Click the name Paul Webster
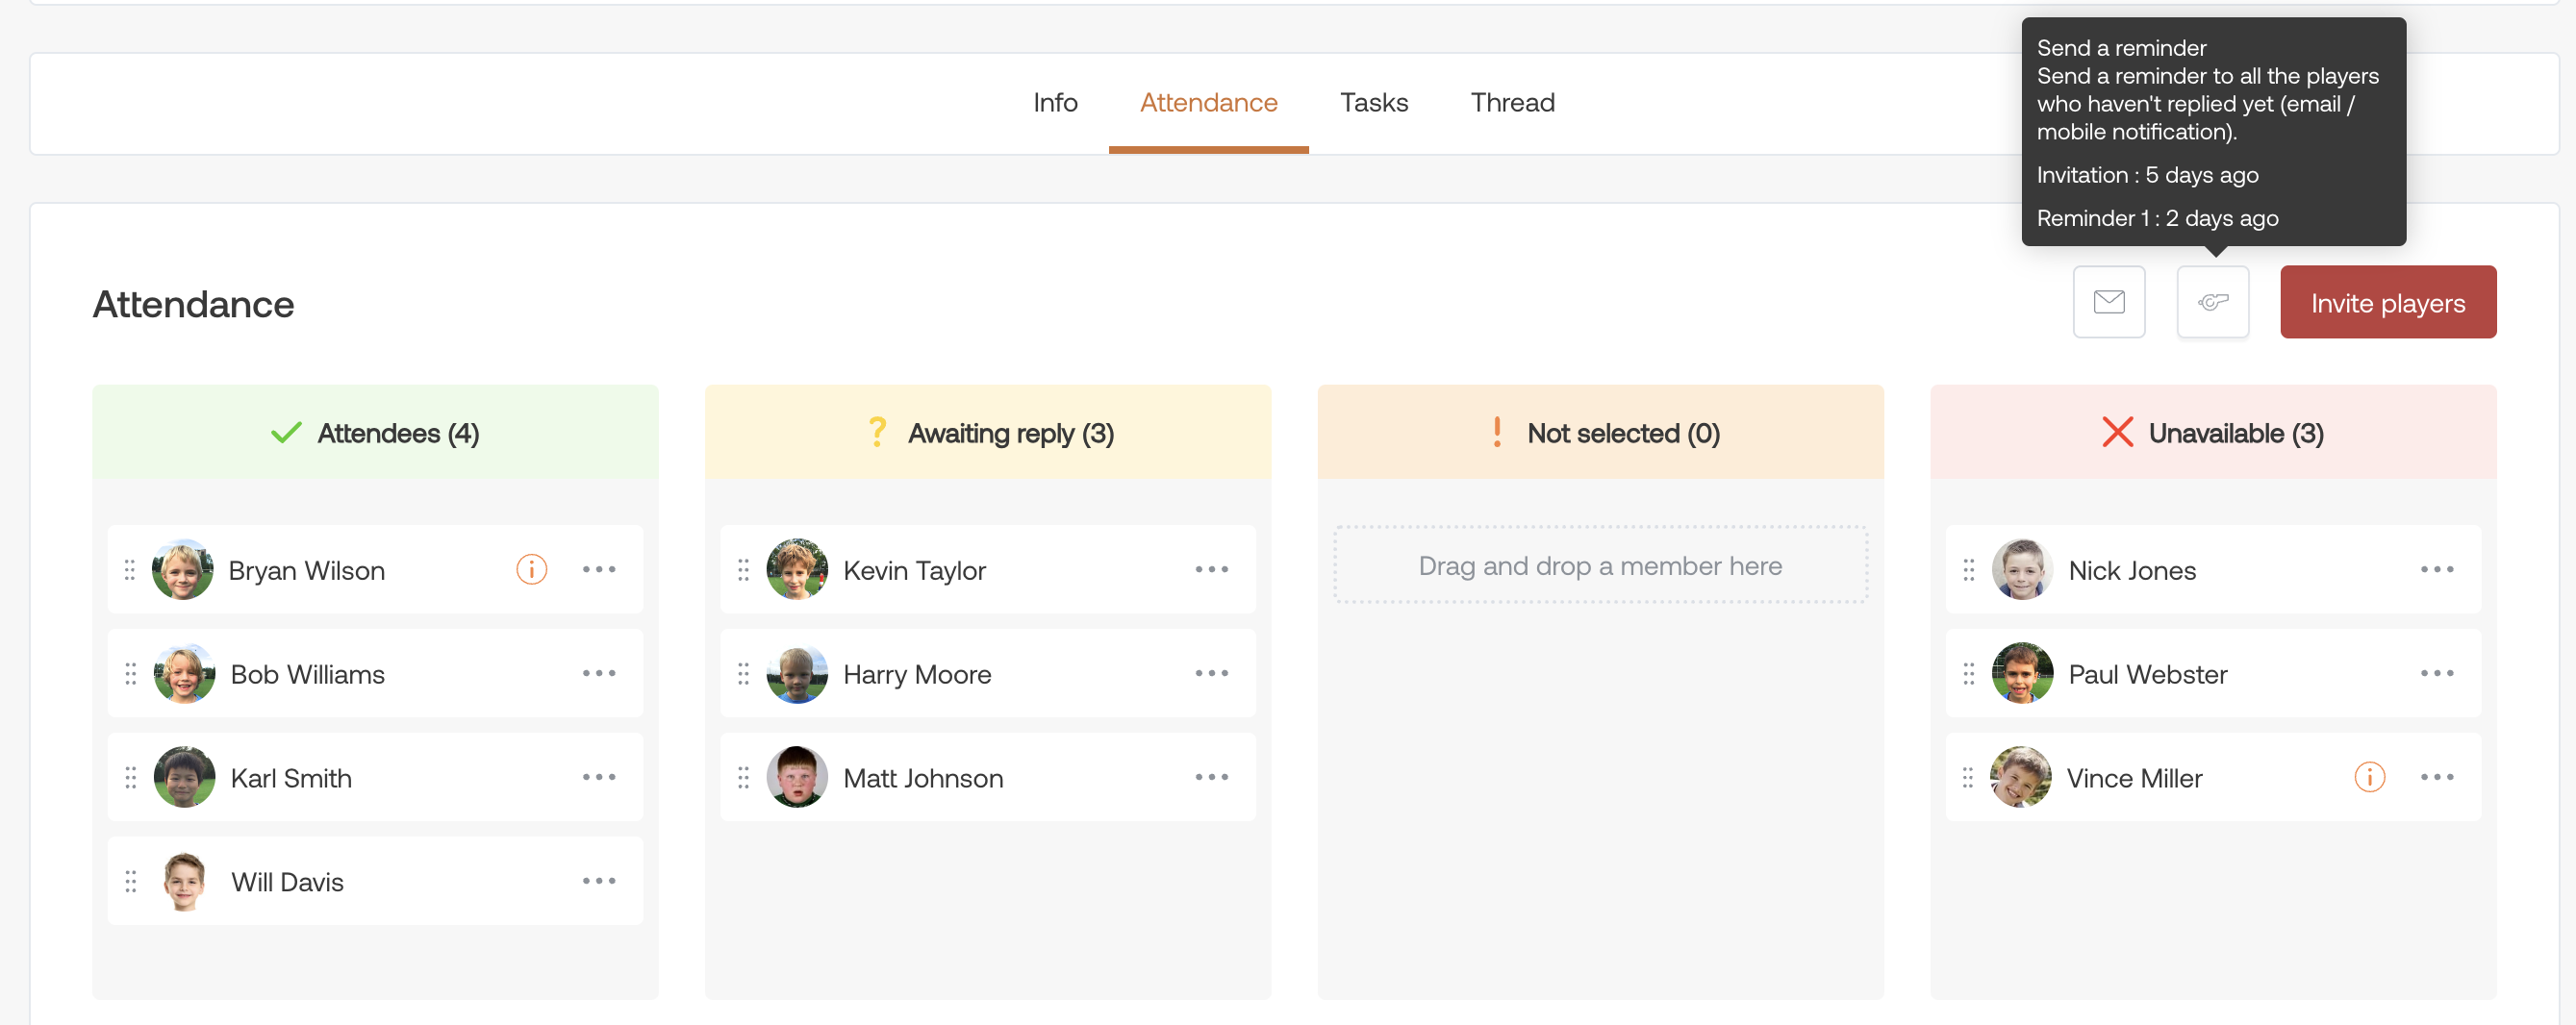 click(x=2147, y=675)
